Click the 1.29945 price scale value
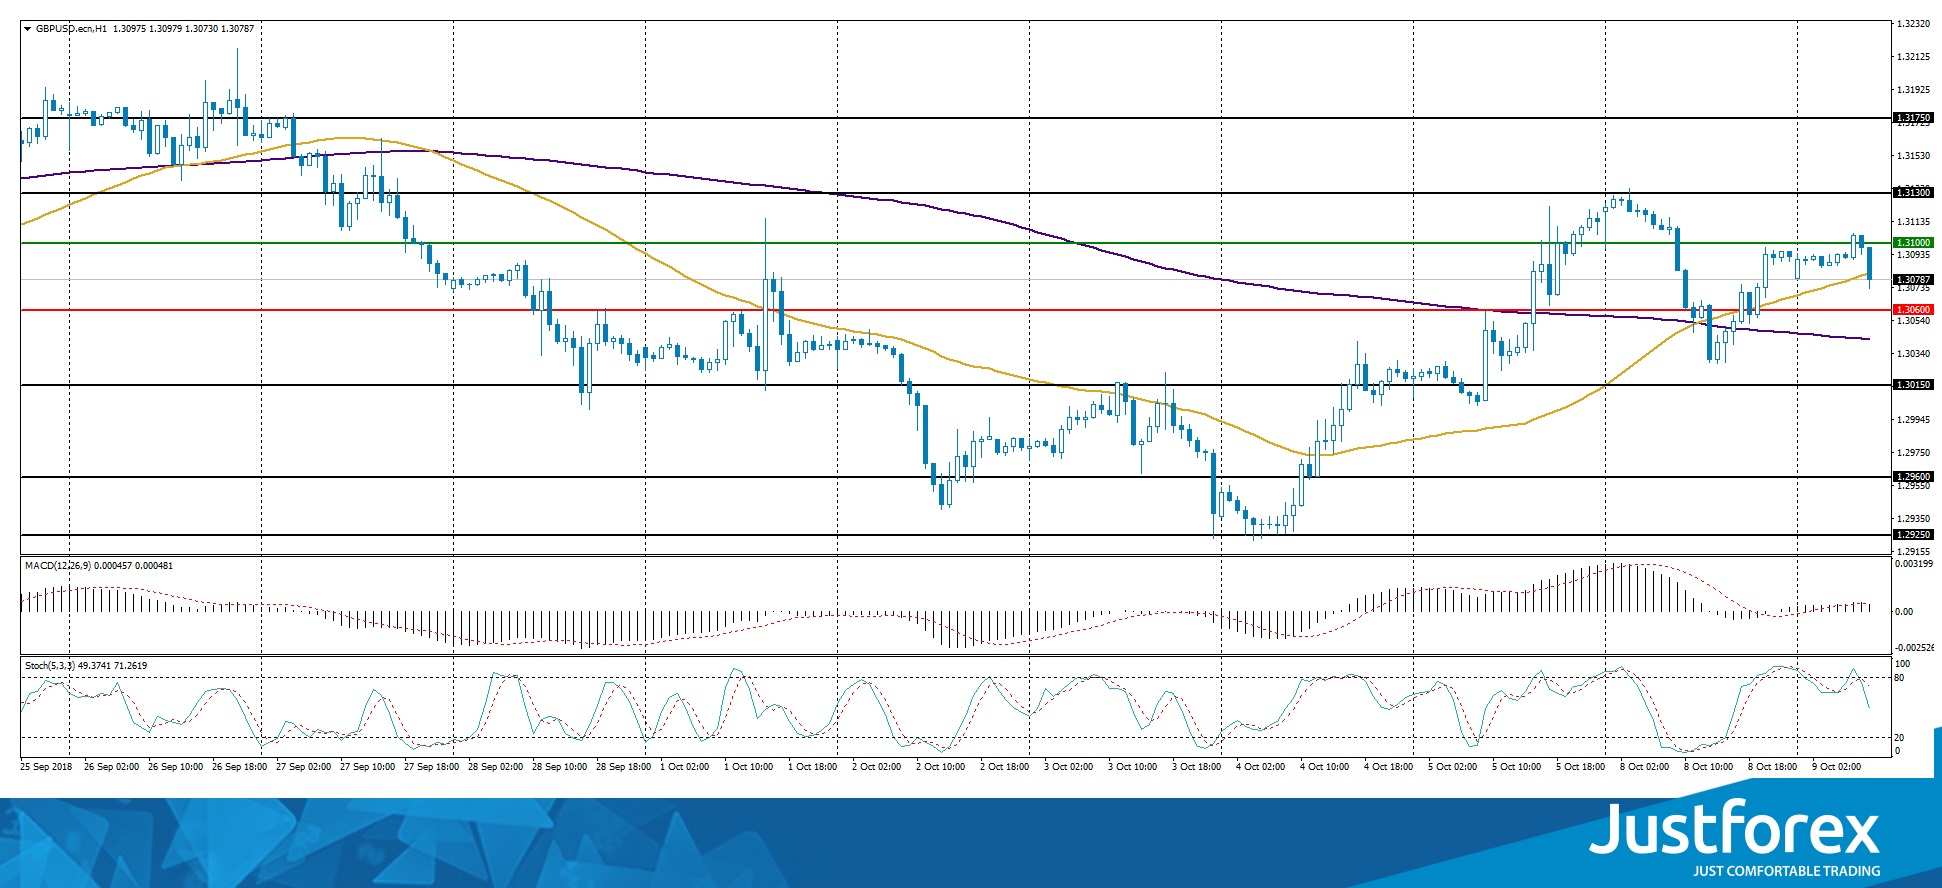 pyautogui.click(x=1913, y=420)
